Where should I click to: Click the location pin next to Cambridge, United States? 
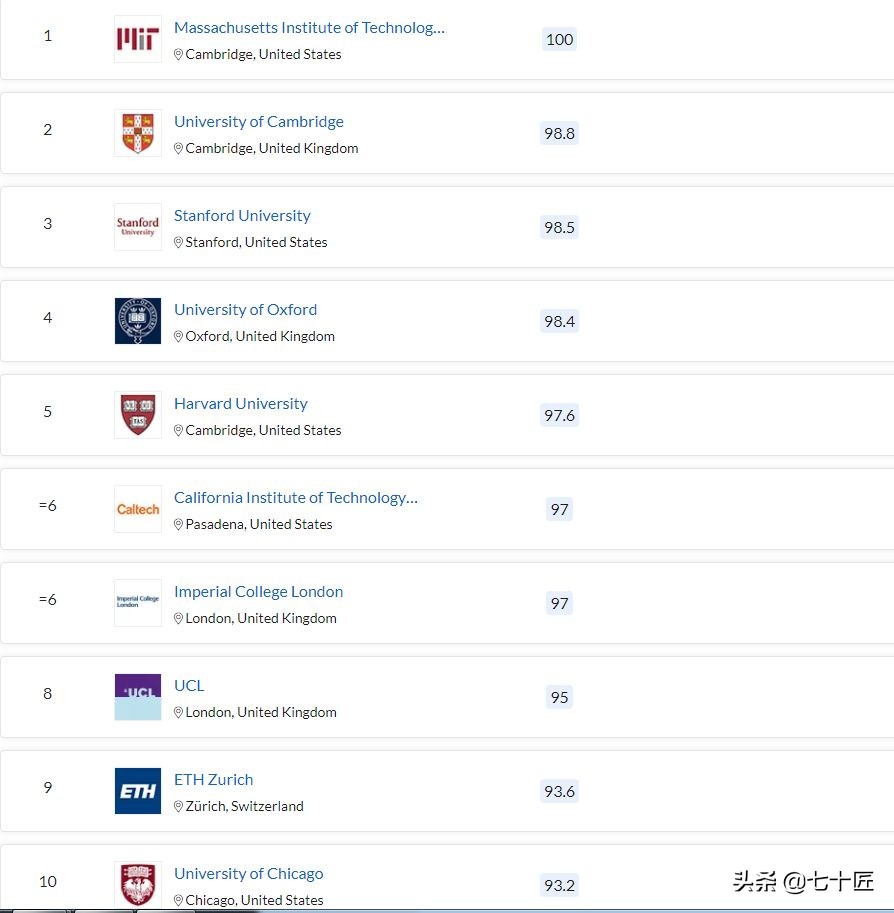tap(179, 54)
